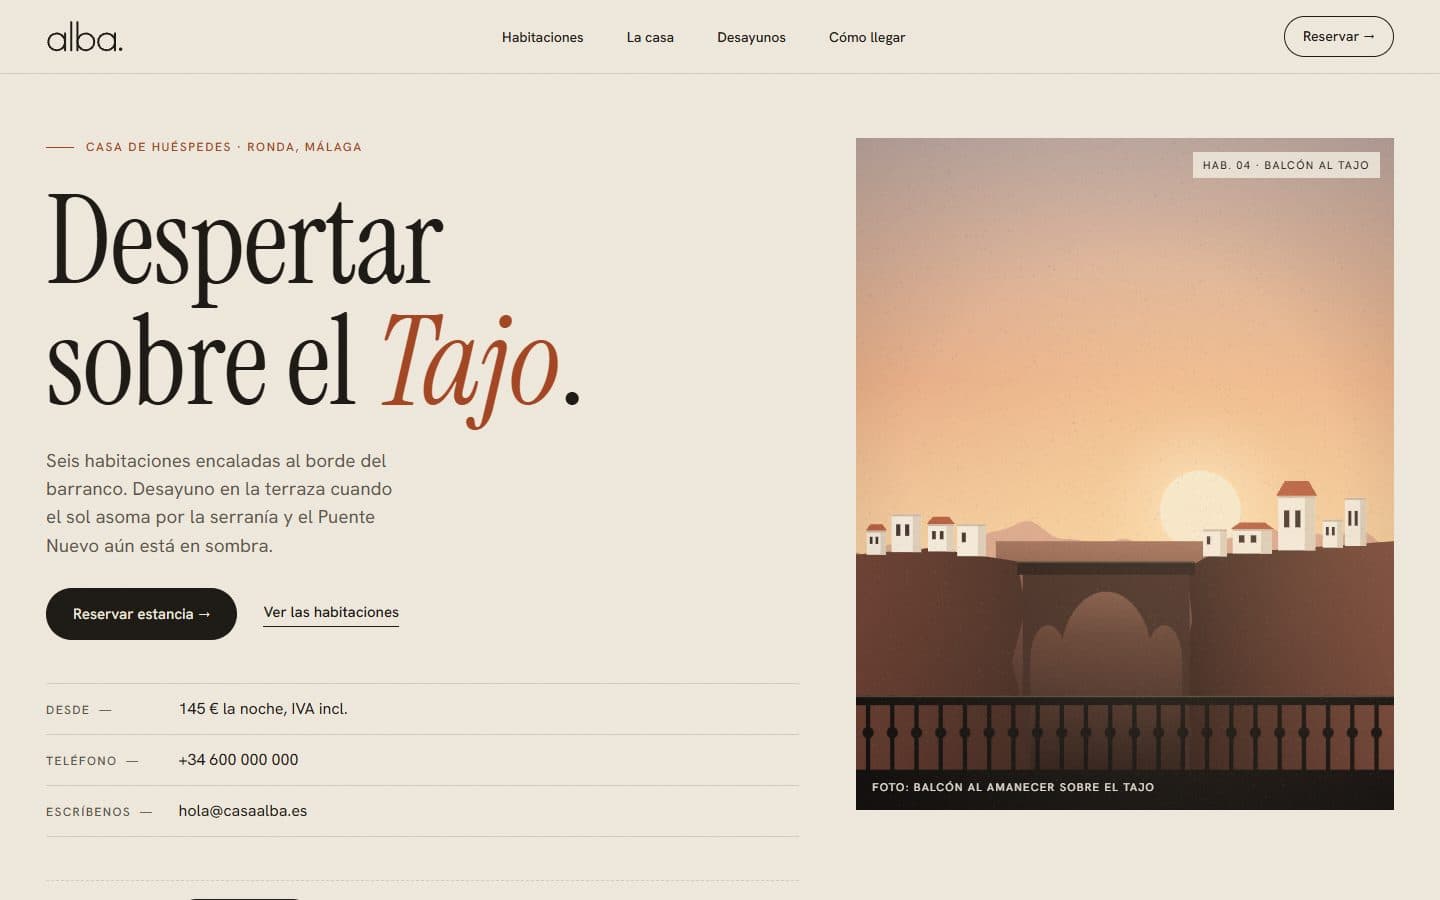Follow the Ver las habitaciones link

pos(331,613)
